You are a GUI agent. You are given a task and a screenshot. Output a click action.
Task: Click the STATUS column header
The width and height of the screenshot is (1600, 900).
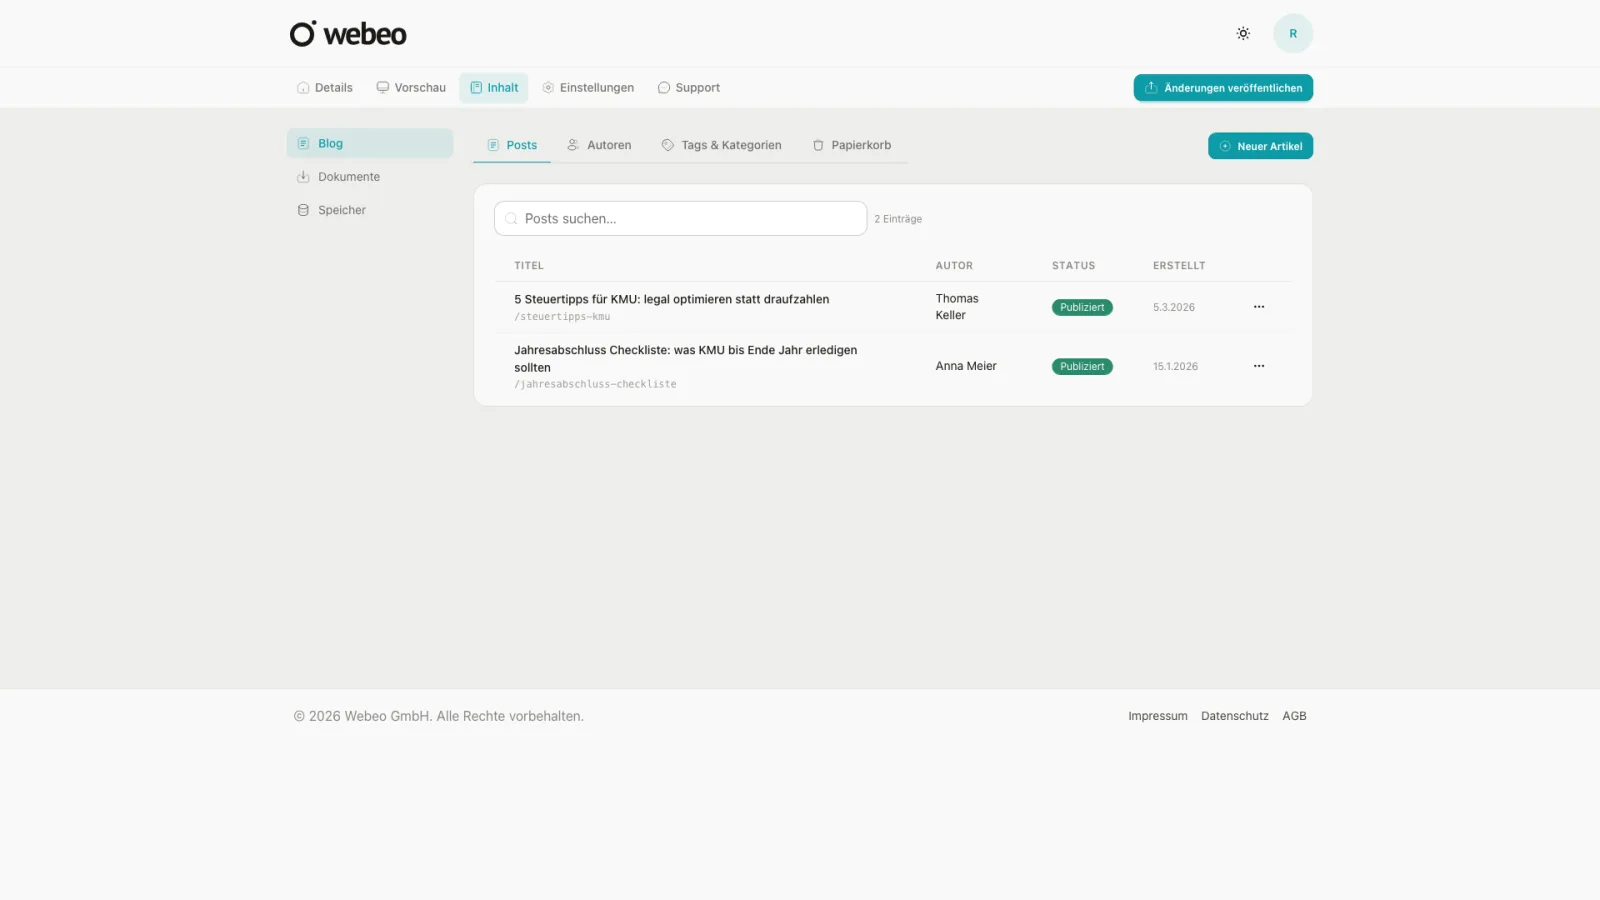1073,266
